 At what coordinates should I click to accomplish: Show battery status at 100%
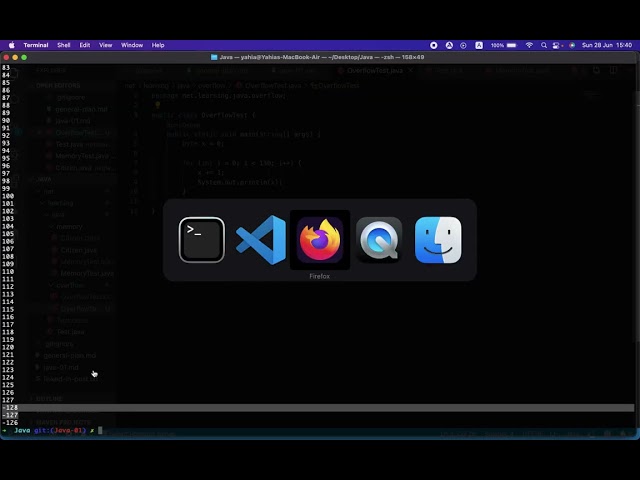click(x=504, y=45)
